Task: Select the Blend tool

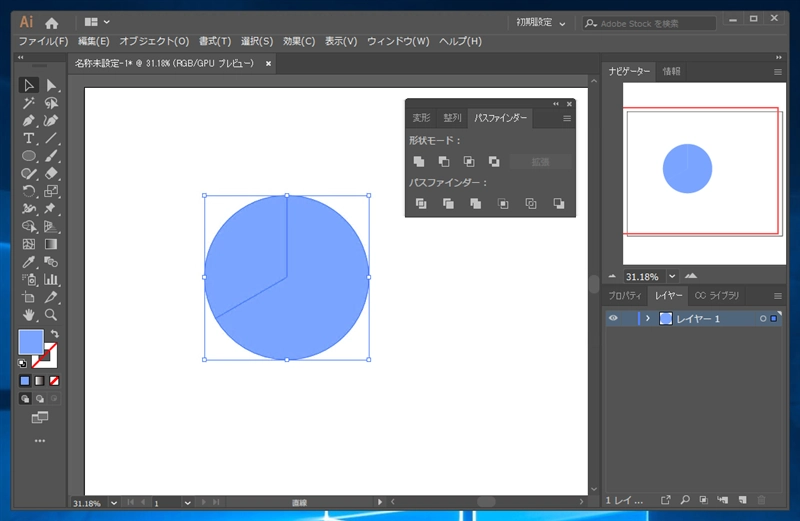Action: coord(51,262)
